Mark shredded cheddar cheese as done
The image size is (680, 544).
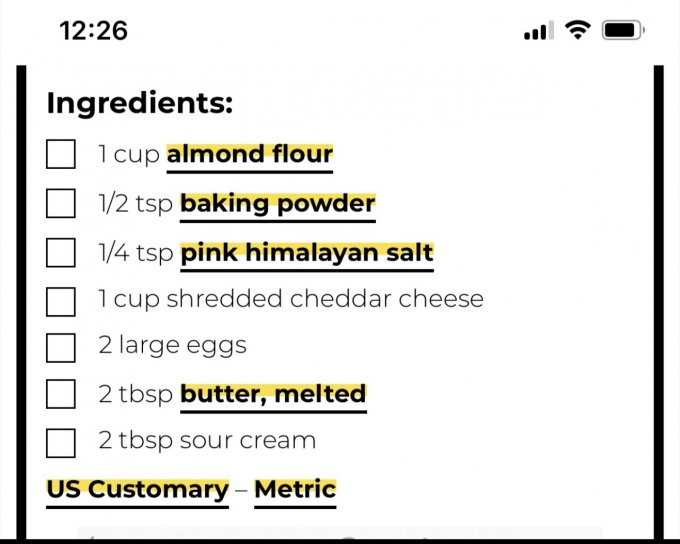point(61,300)
